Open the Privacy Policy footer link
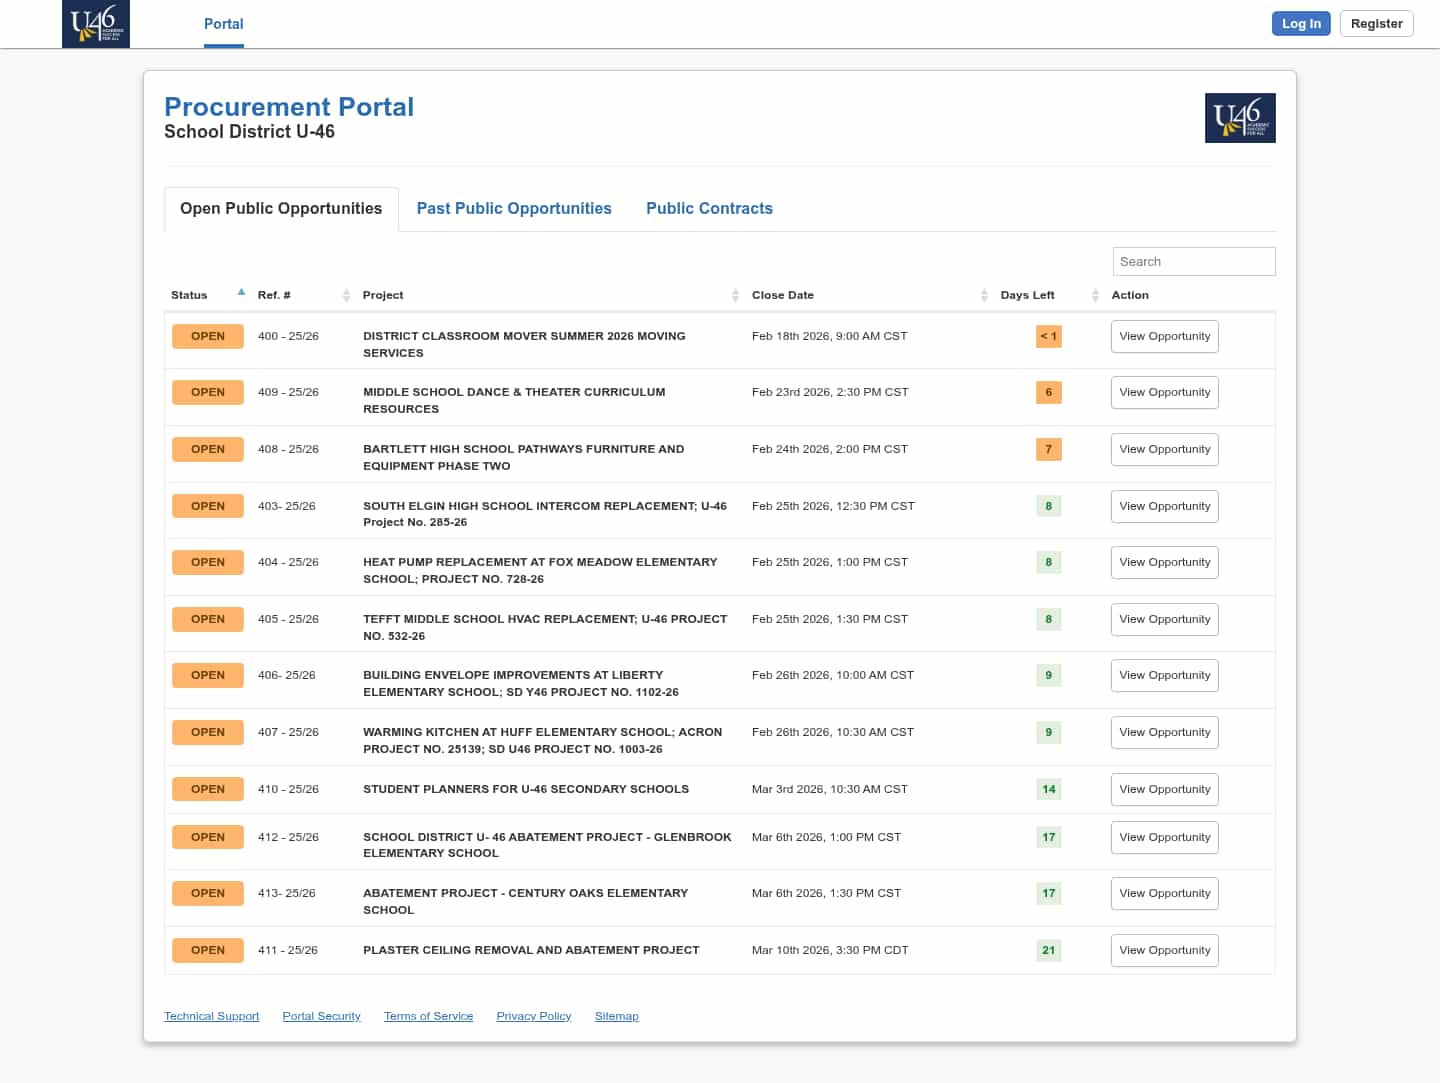This screenshot has height=1083, width=1440. pos(534,1017)
